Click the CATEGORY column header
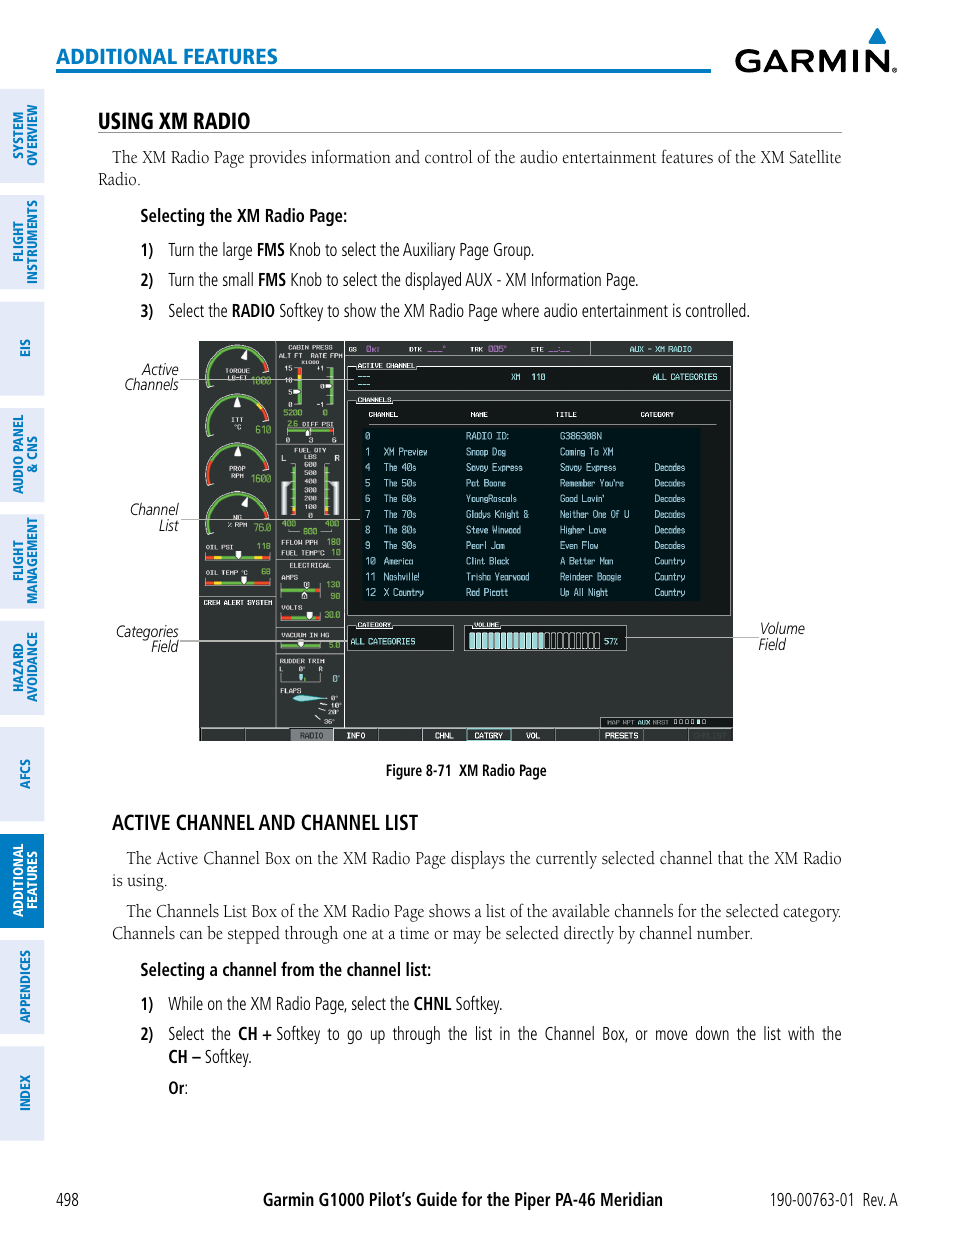This screenshot has width=954, height=1235. [x=657, y=414]
